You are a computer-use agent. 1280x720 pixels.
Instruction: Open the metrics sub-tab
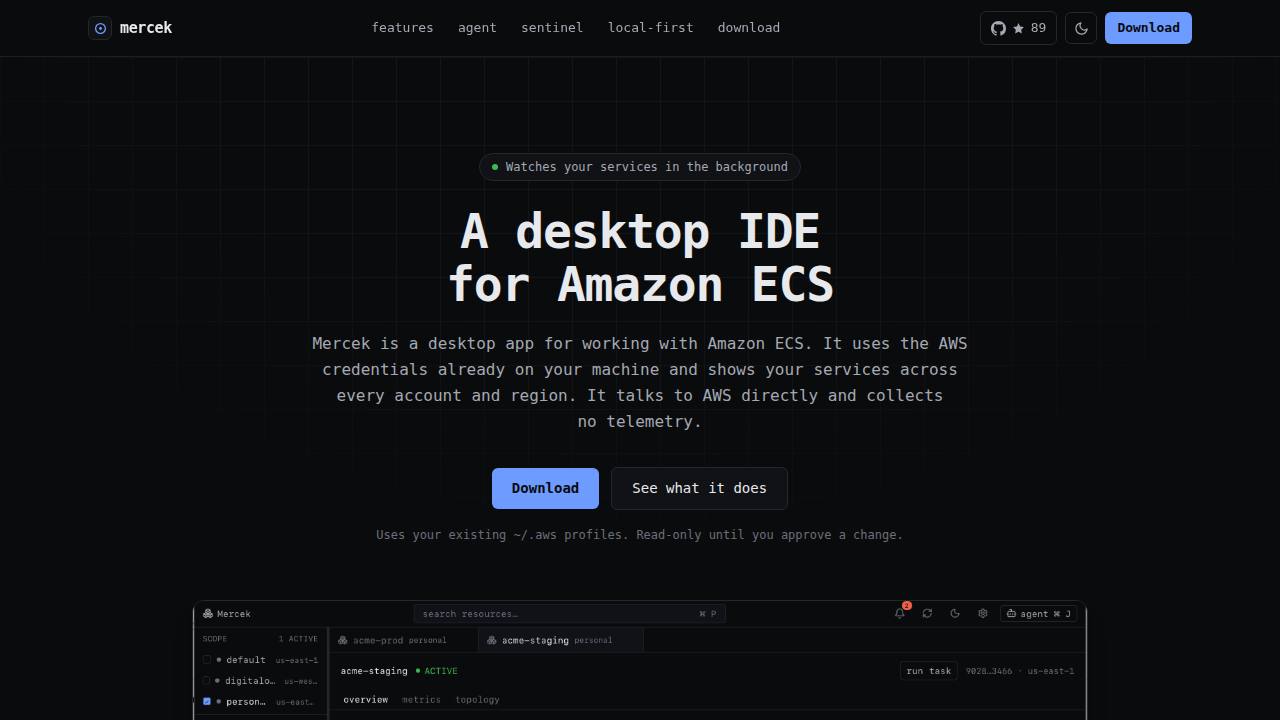[x=421, y=700]
